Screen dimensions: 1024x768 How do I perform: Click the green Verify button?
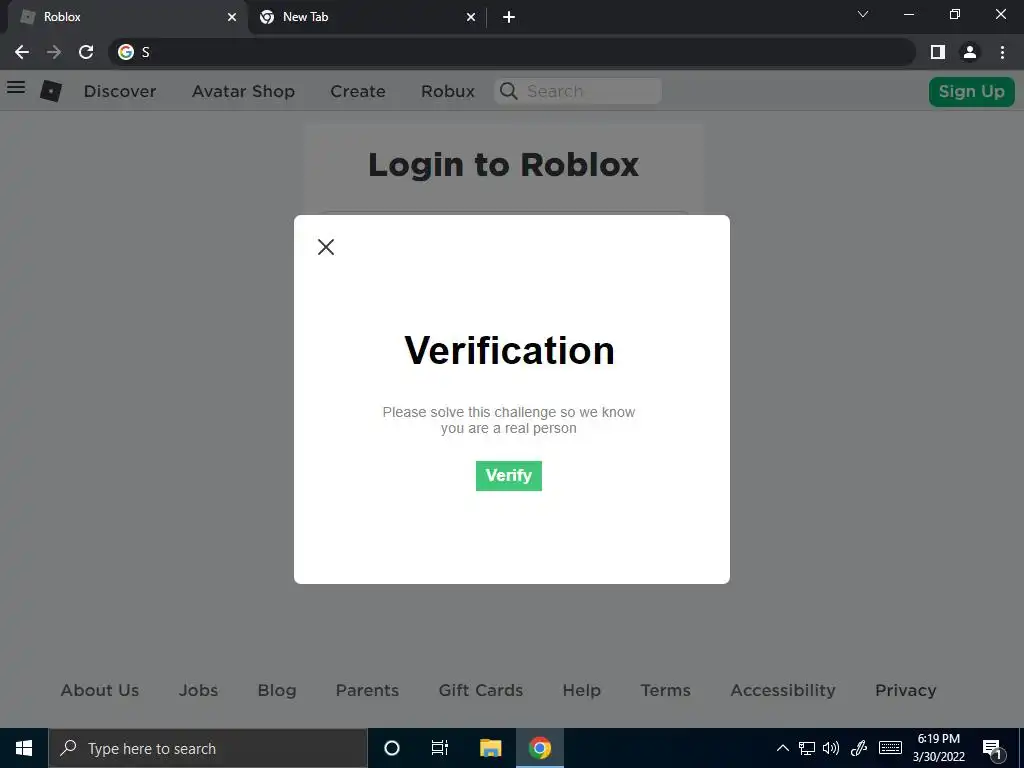click(509, 475)
